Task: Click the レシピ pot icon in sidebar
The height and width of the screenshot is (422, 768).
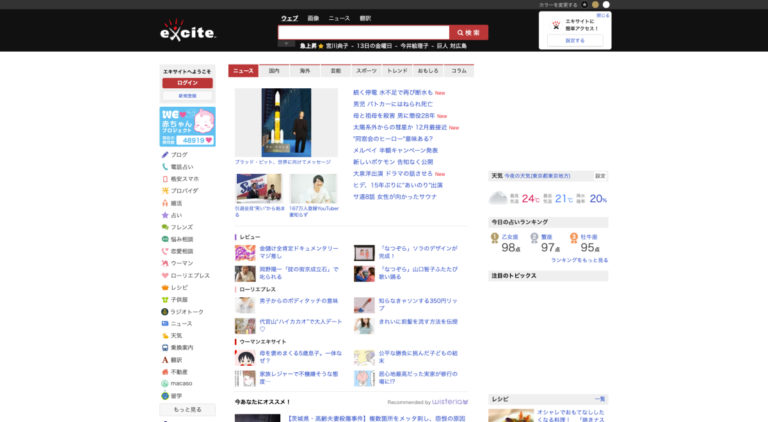Action: click(165, 287)
